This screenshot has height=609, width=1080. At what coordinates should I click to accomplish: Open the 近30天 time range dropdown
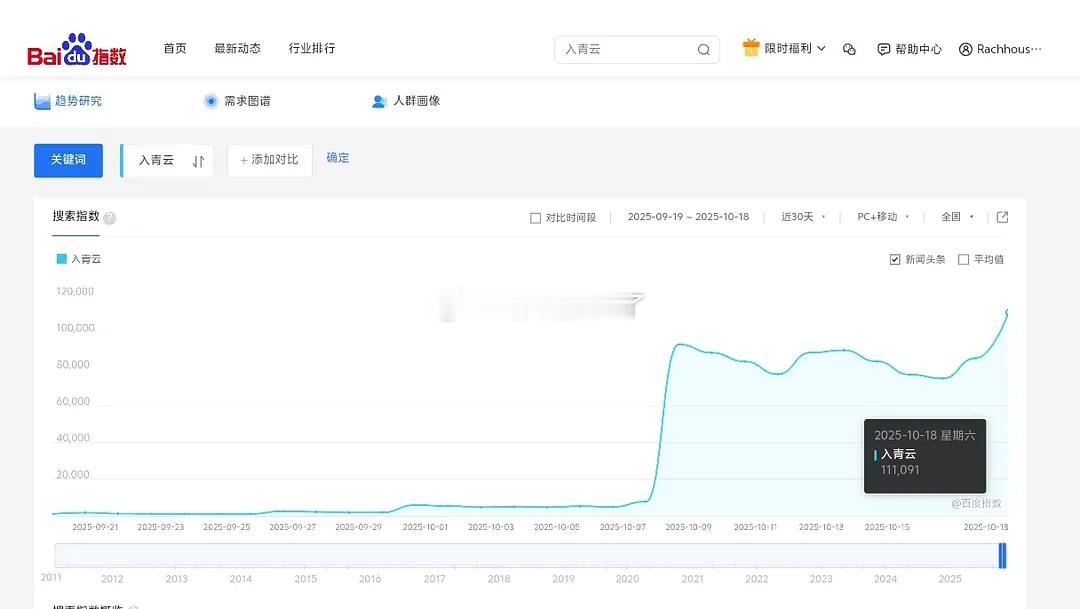pos(803,217)
